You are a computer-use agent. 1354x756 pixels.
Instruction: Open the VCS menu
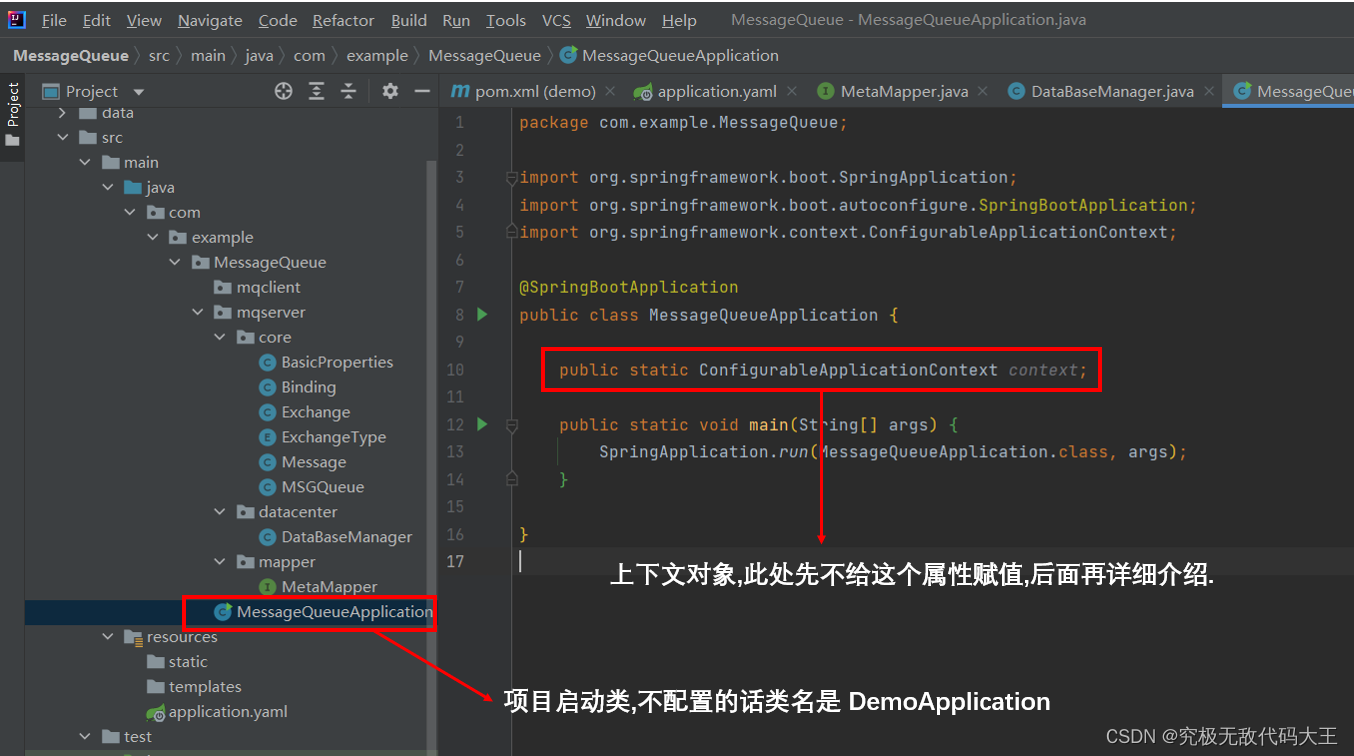click(556, 20)
